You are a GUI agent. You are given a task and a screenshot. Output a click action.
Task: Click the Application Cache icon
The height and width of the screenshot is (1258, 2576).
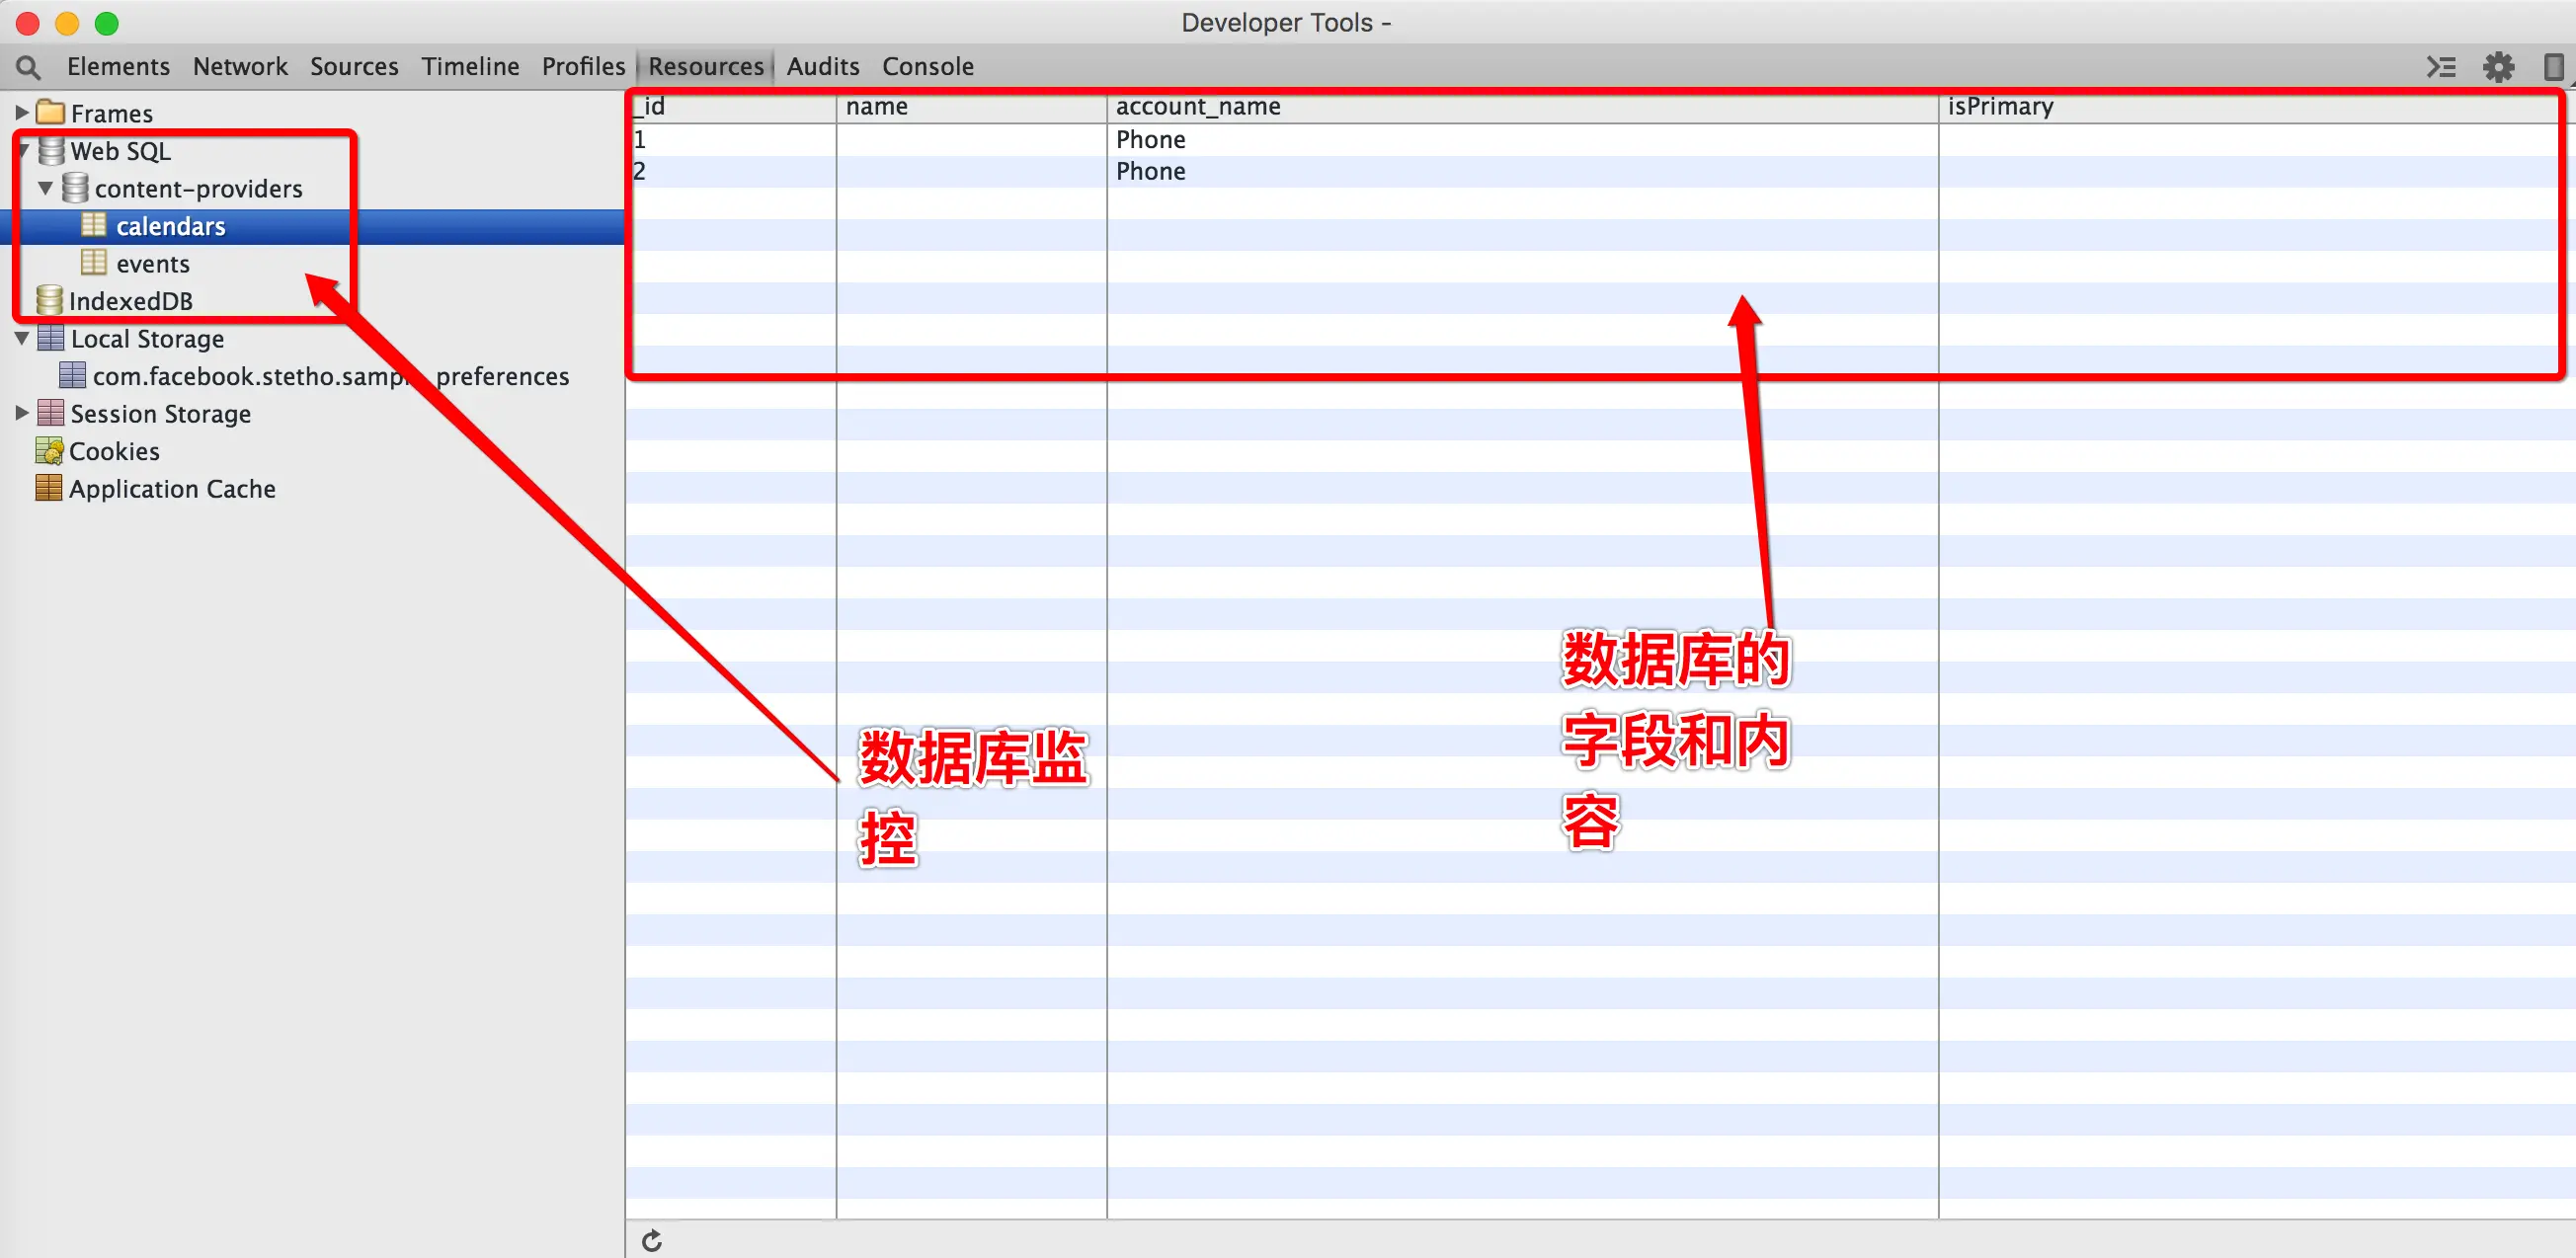[x=49, y=488]
